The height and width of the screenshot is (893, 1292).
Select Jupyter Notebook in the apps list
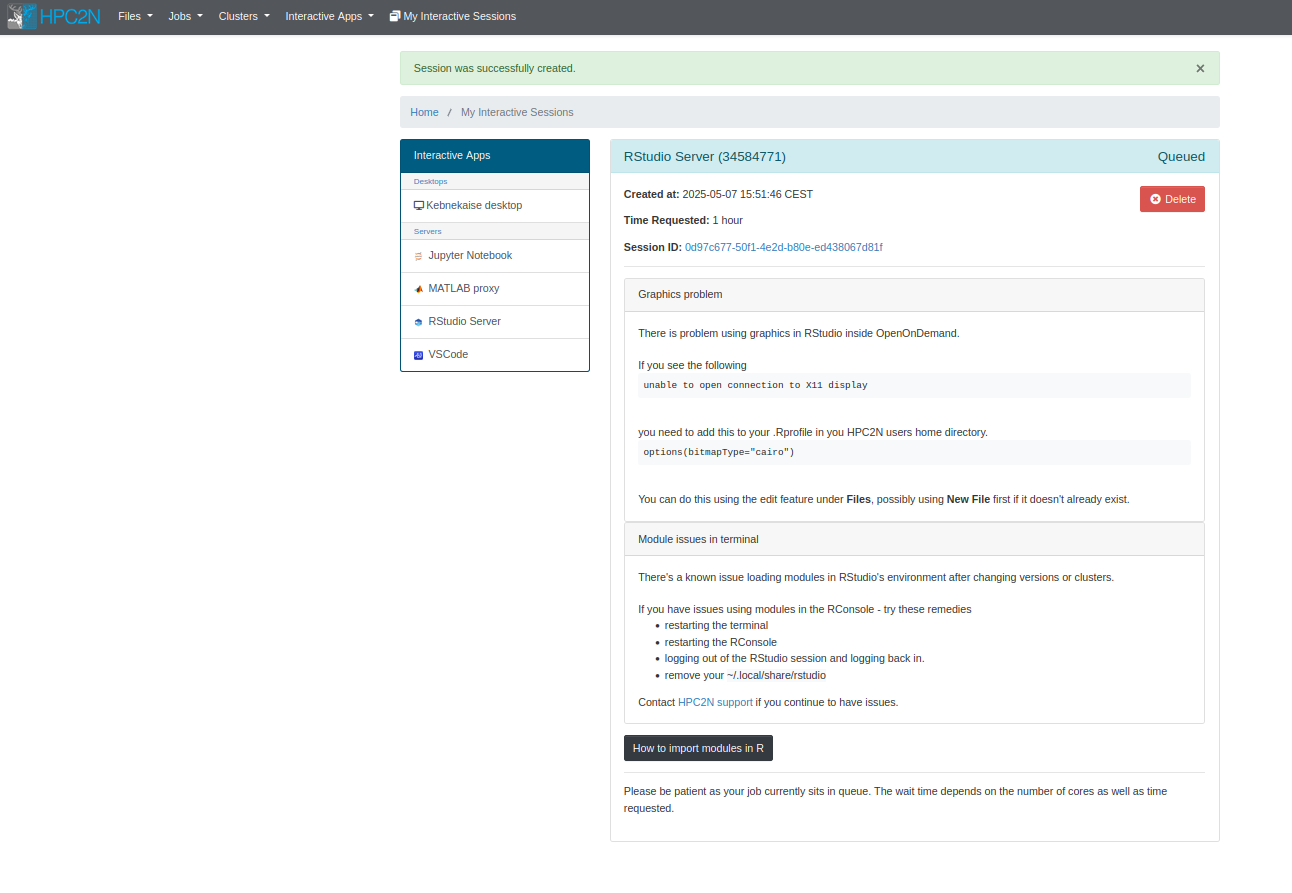[495, 256]
